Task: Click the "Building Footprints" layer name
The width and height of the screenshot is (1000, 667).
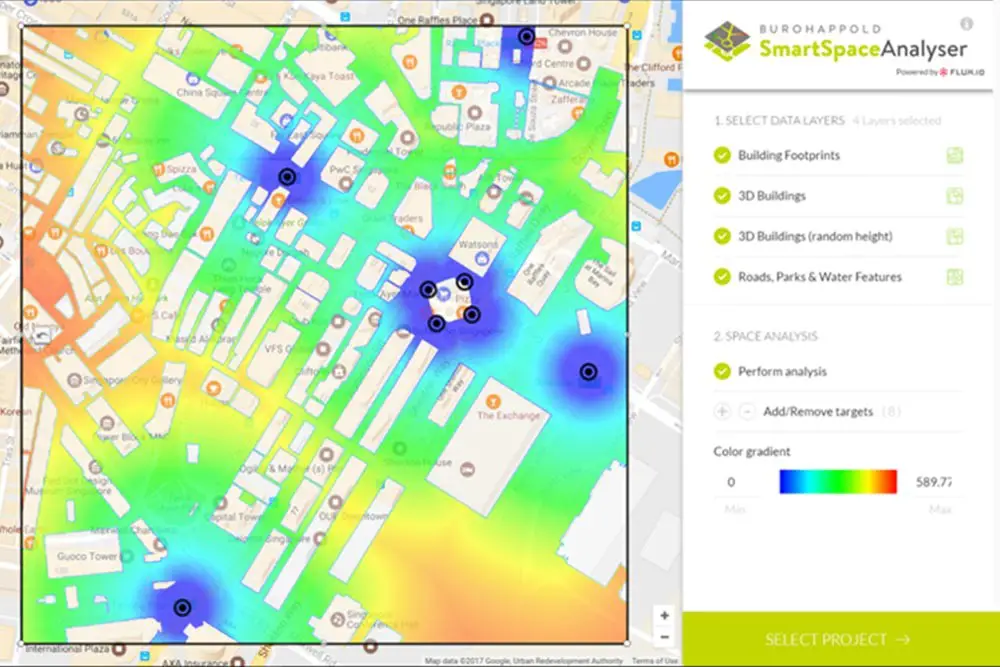Action: coord(789,156)
